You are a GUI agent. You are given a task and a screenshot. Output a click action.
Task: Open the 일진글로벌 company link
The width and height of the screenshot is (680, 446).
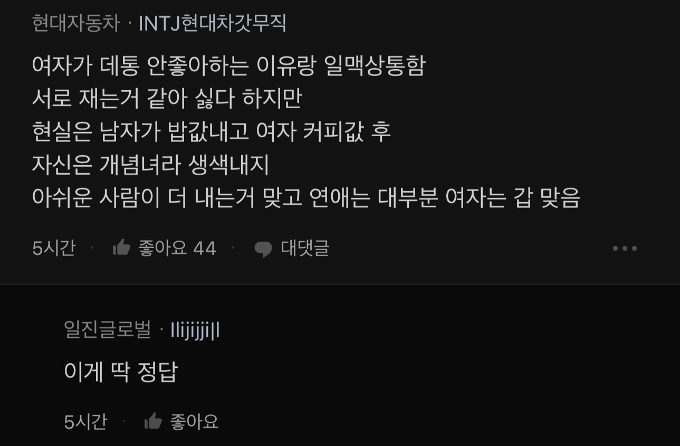[x=107, y=328]
